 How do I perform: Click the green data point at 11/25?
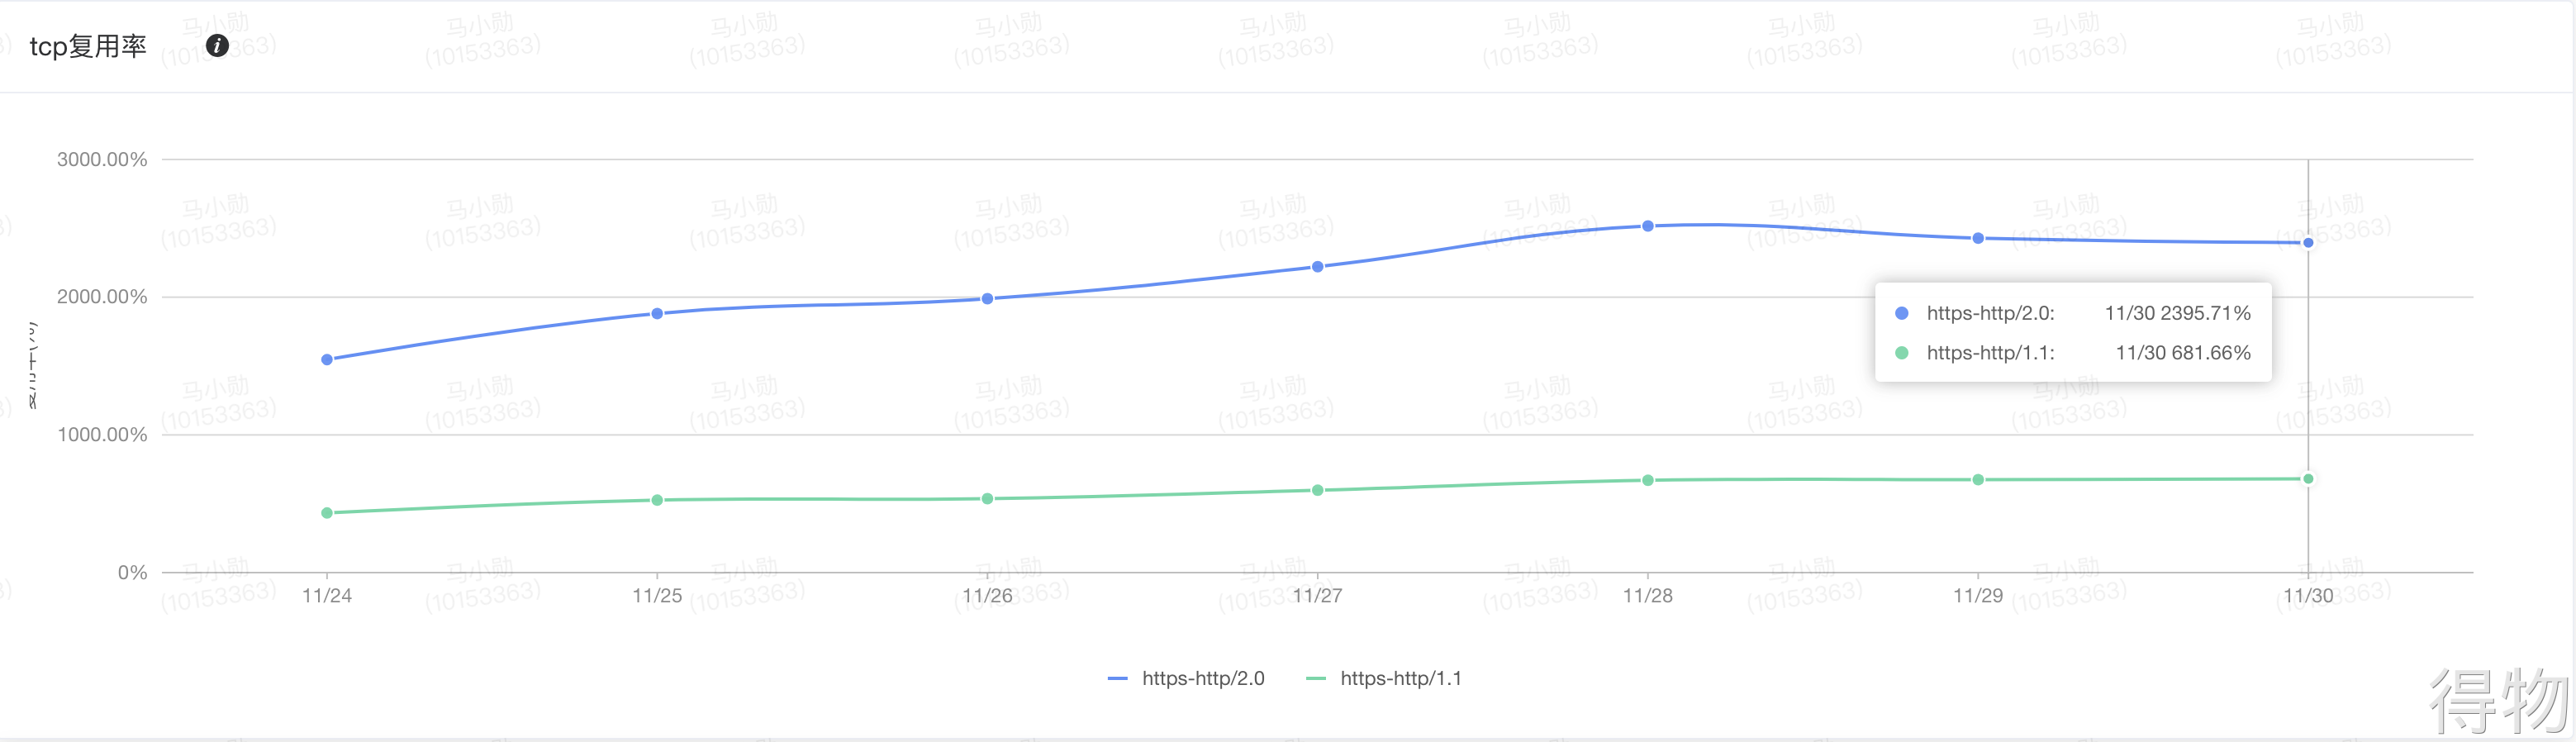point(657,500)
